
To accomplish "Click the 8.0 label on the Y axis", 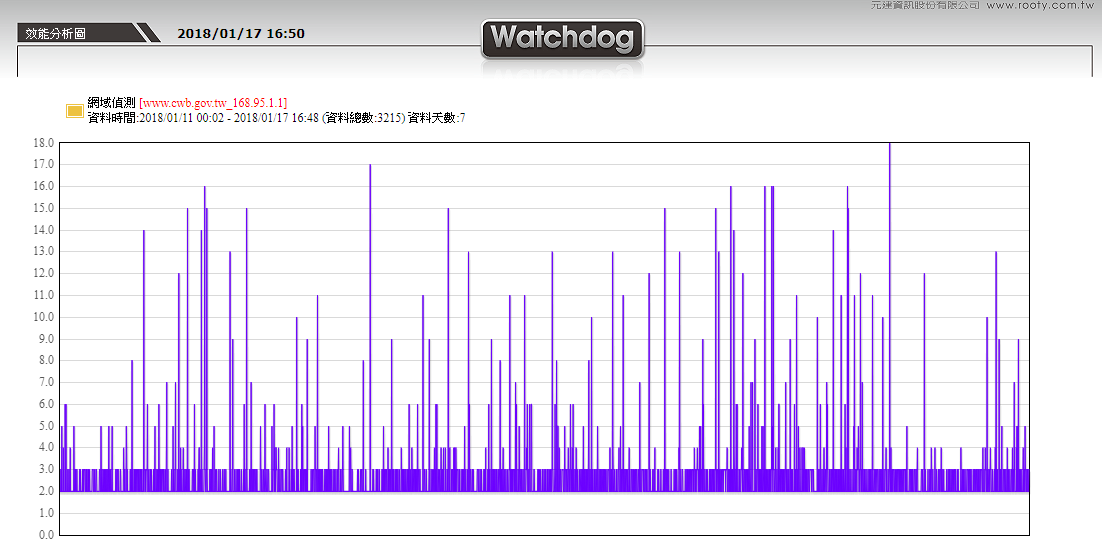I will (x=44, y=361).
